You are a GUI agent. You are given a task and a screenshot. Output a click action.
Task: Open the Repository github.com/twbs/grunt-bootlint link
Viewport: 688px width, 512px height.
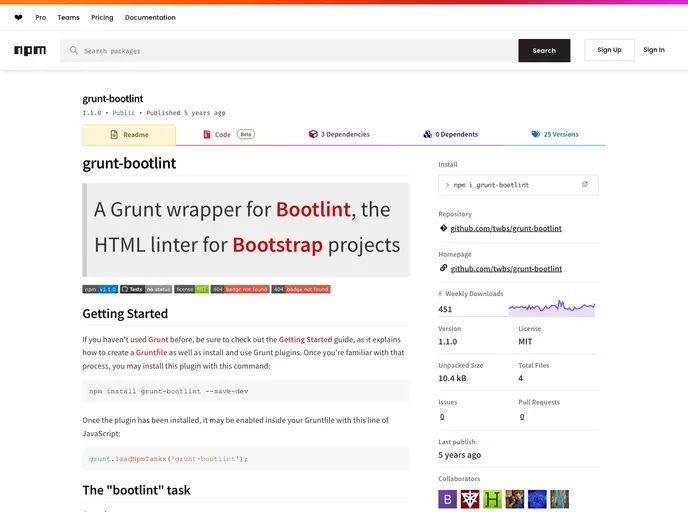click(506, 228)
